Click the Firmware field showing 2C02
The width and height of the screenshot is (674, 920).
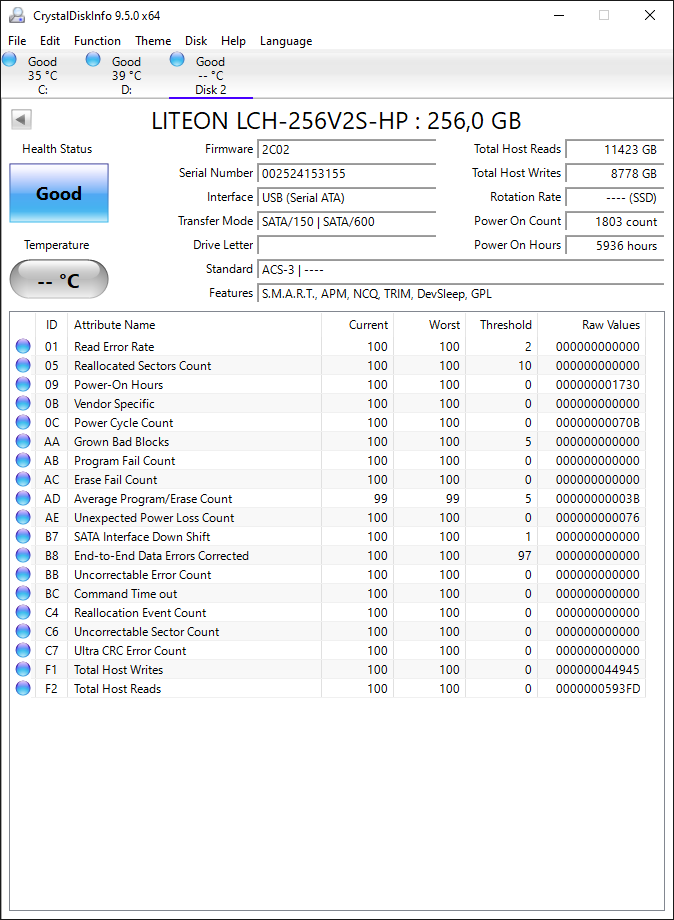coord(347,150)
